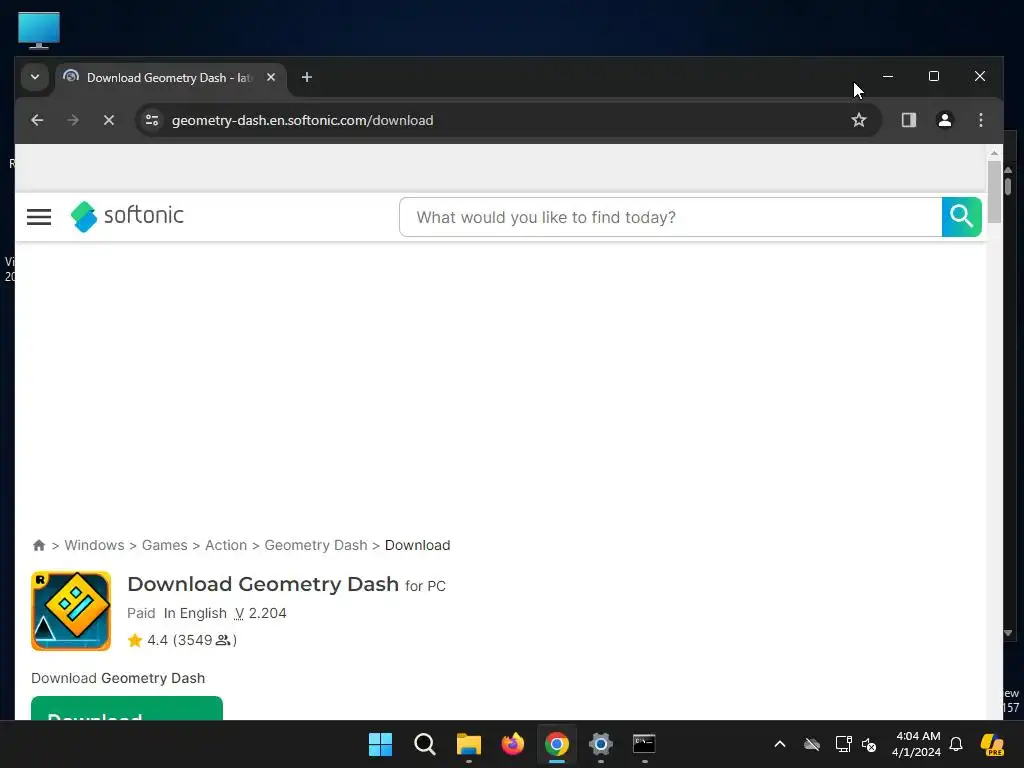Click the network status tray icon
This screenshot has width=1024, height=768.
tap(843, 744)
